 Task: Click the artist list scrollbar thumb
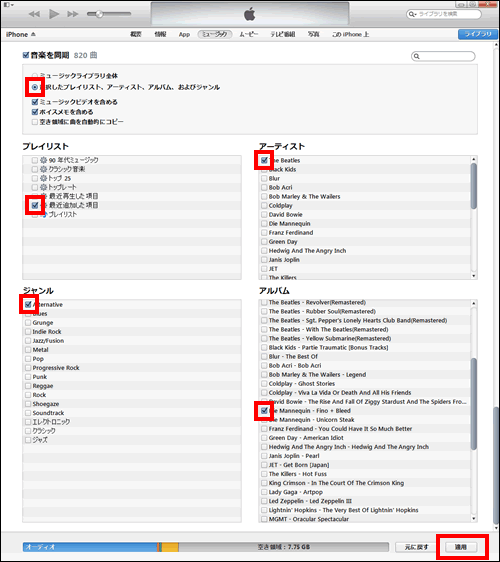click(x=474, y=186)
